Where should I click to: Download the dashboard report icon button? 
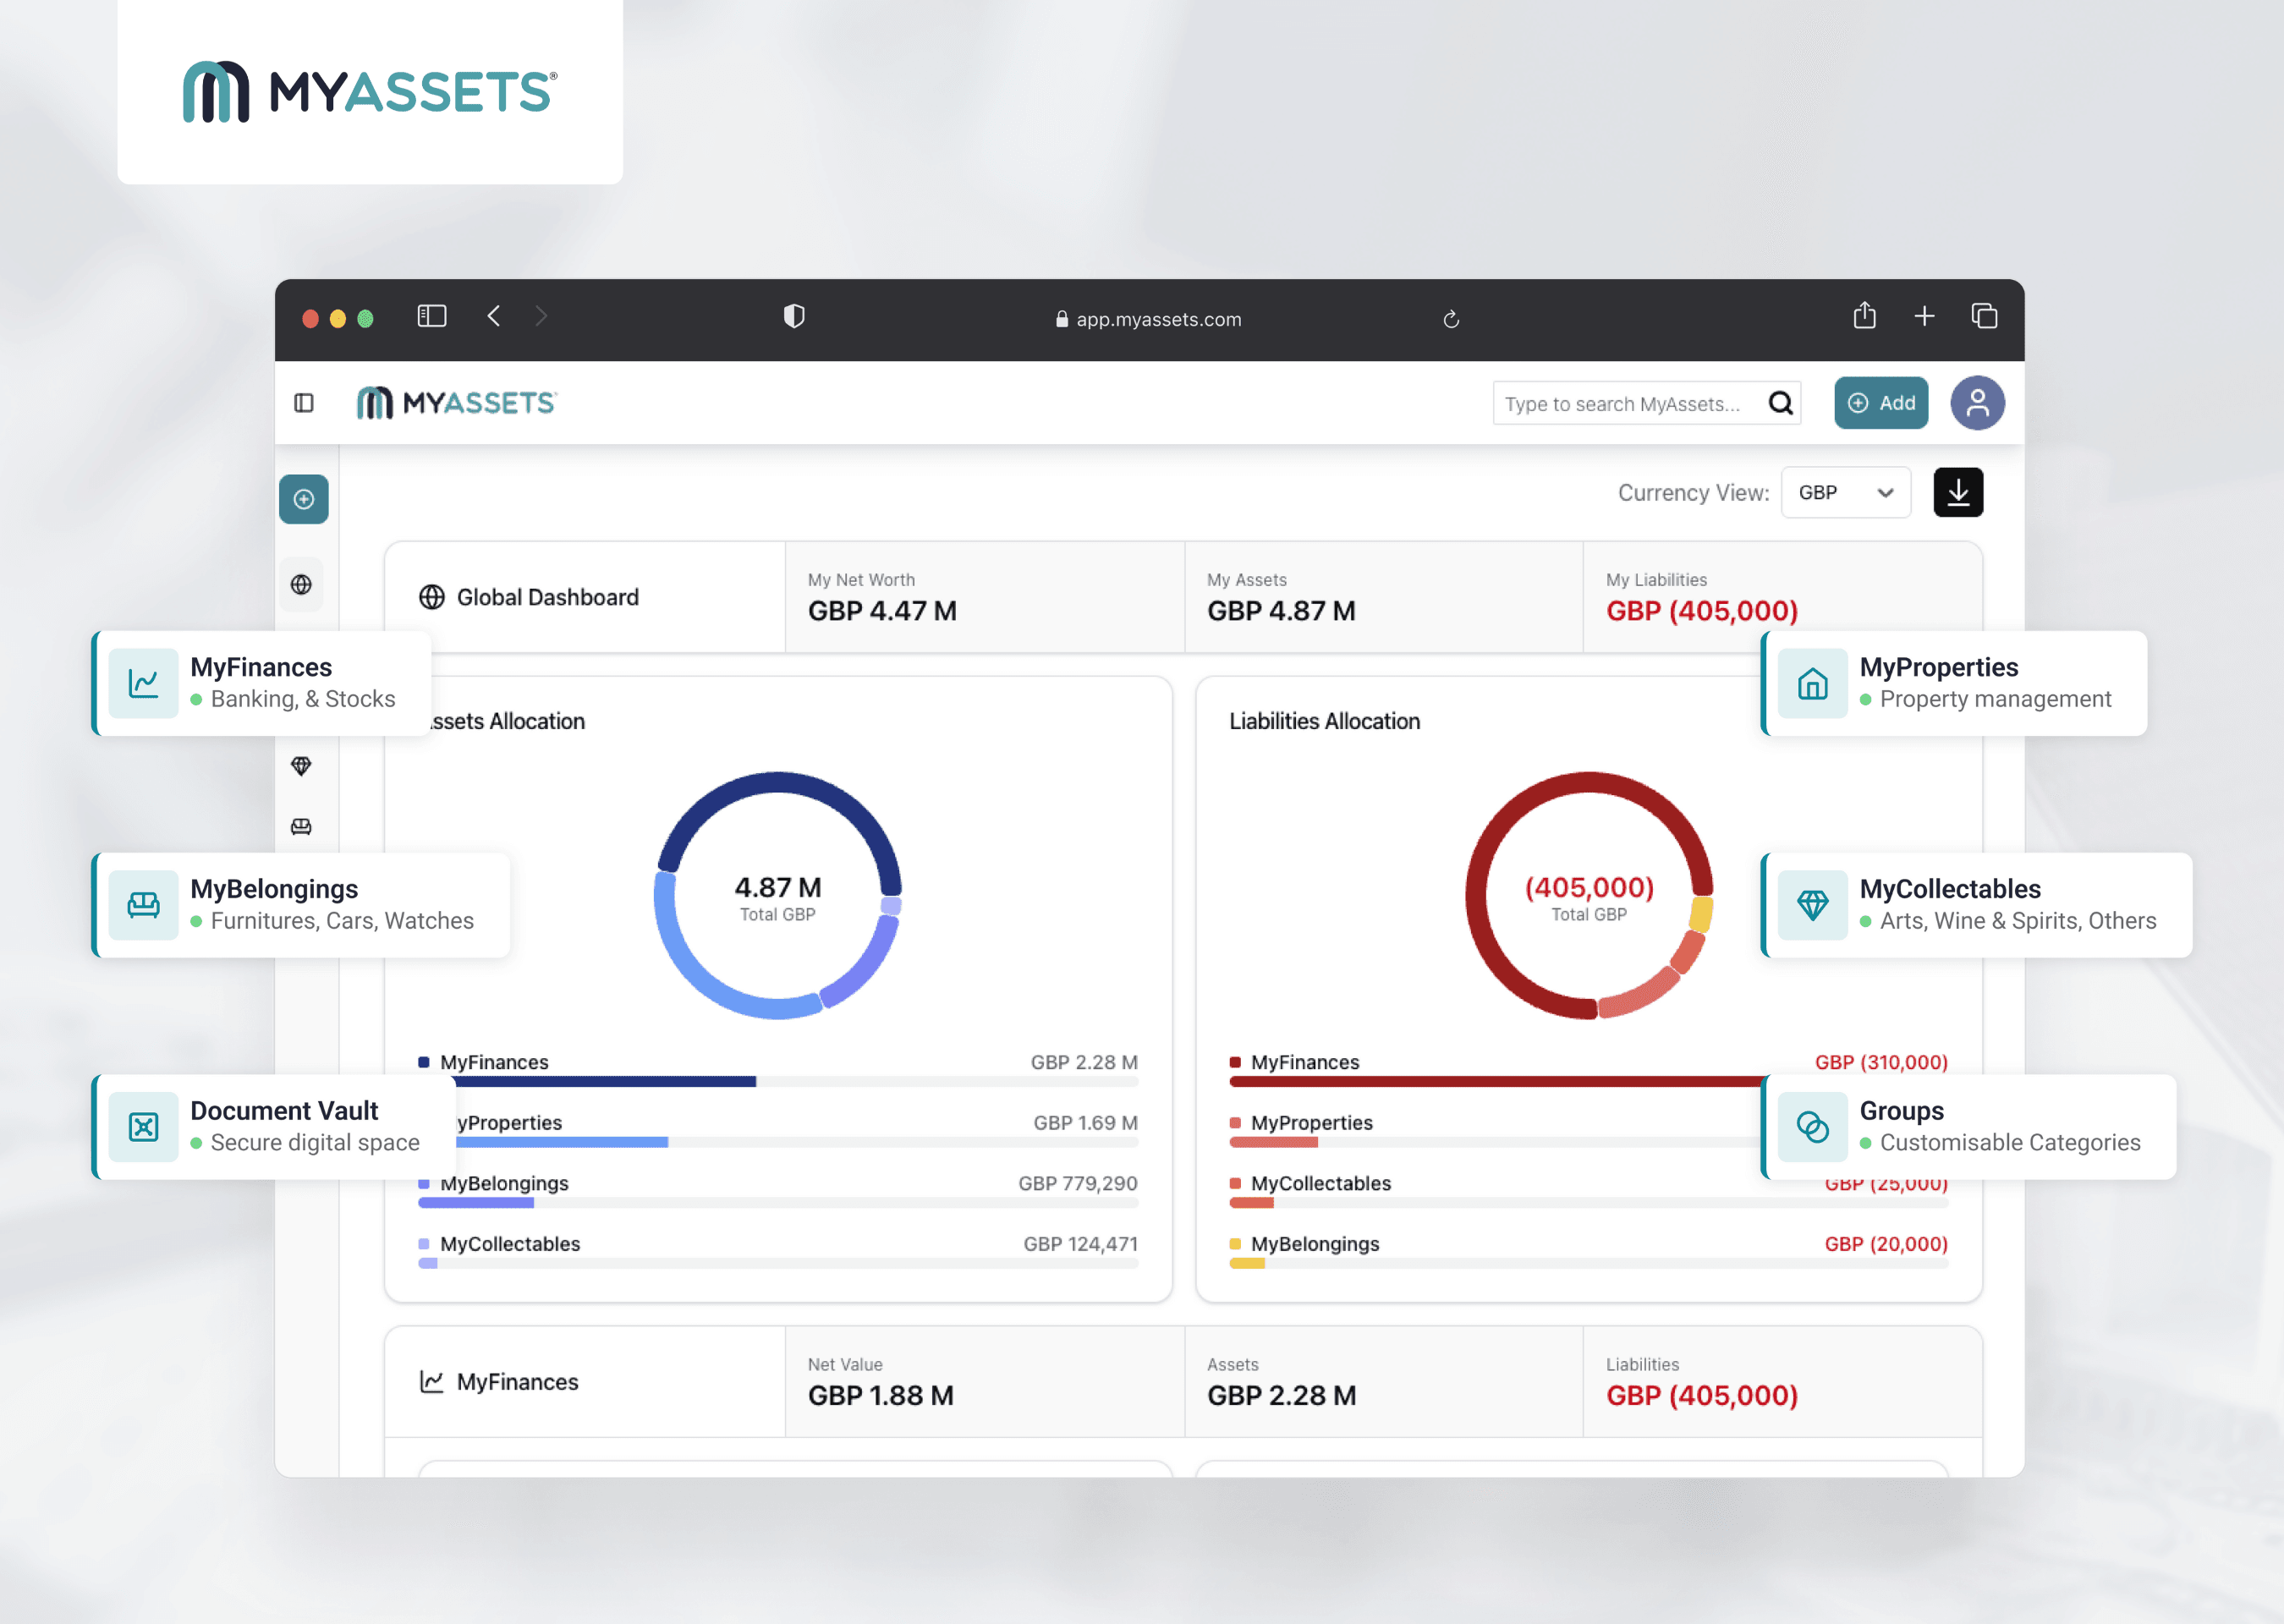tap(1957, 492)
